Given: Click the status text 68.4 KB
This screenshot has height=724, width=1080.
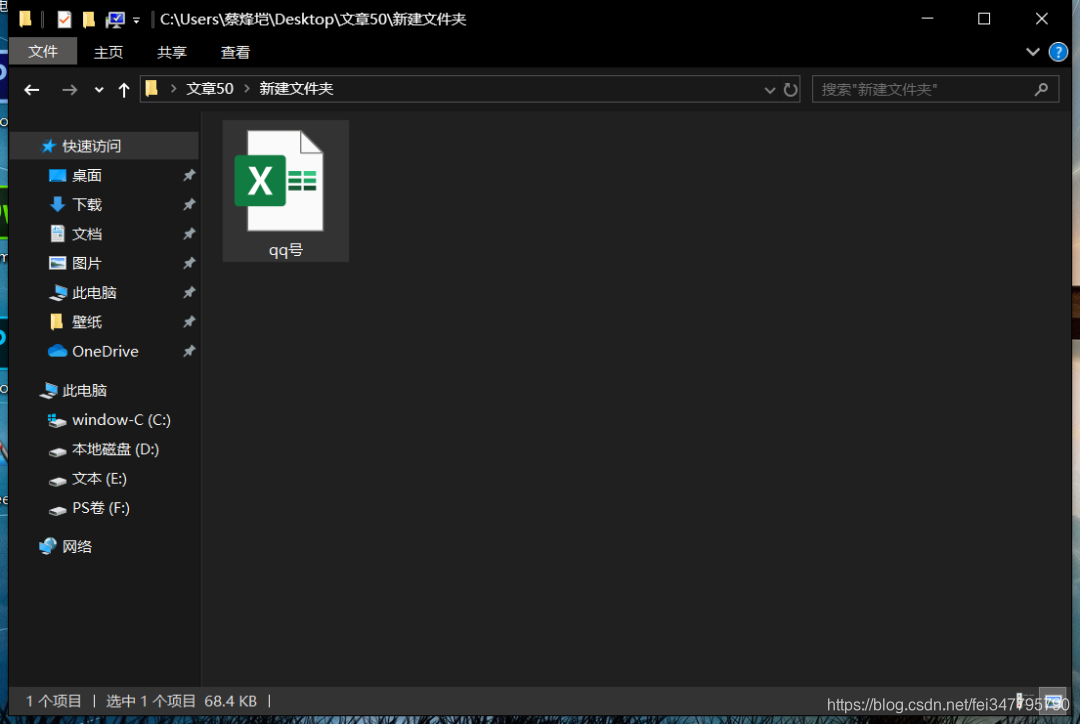Looking at the screenshot, I should coord(231,701).
